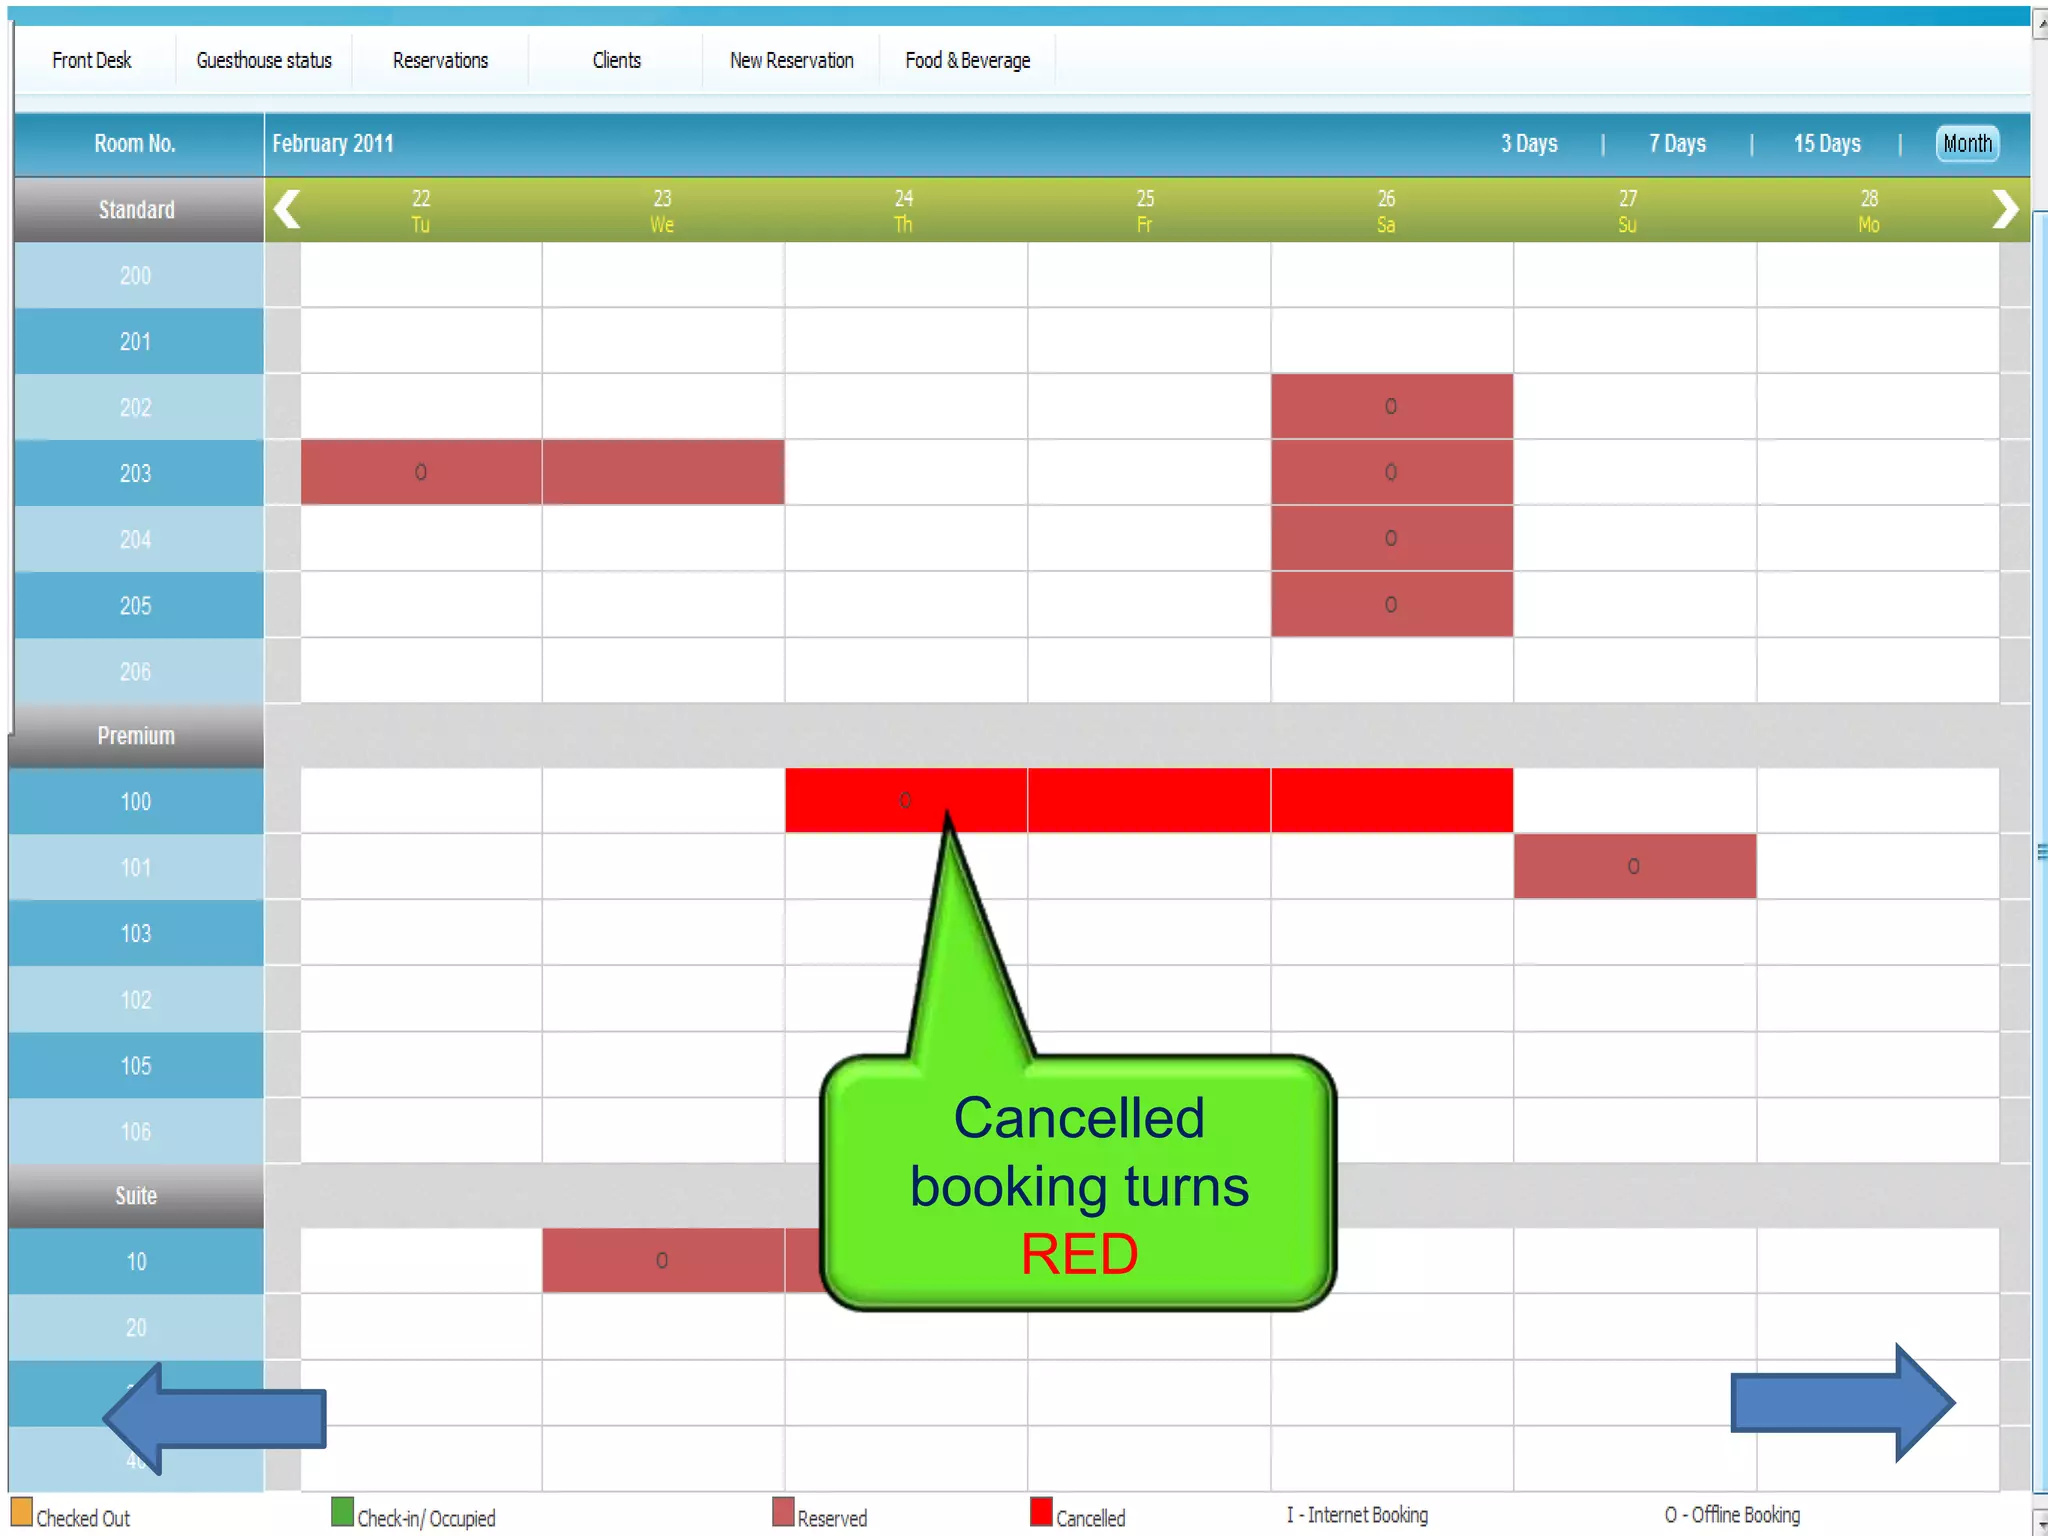Go to previous dates with left chevron
The image size is (2048, 1536).
pos(287,209)
